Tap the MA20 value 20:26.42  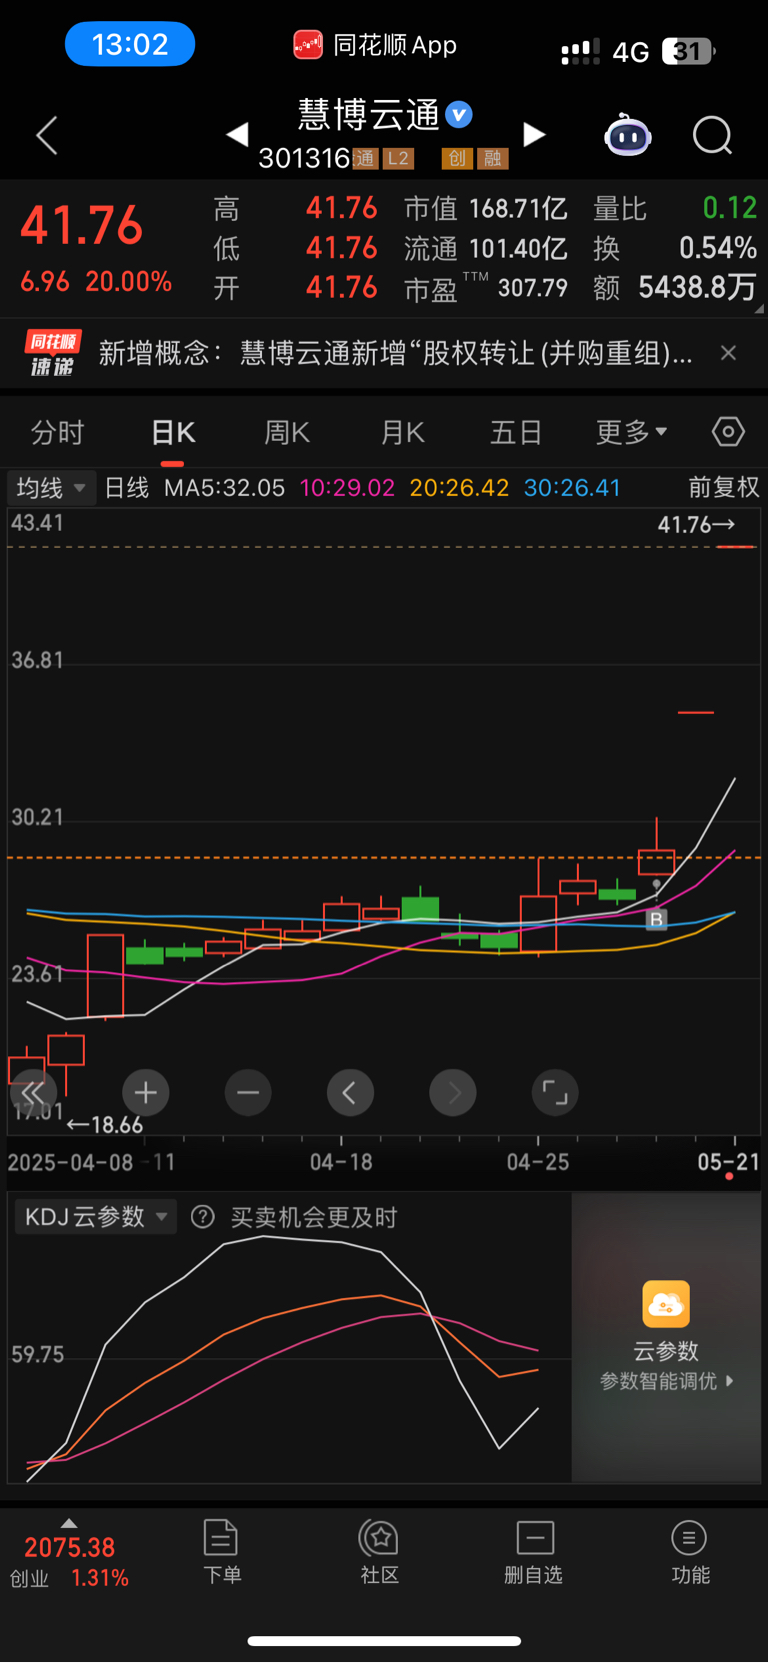pos(459,488)
